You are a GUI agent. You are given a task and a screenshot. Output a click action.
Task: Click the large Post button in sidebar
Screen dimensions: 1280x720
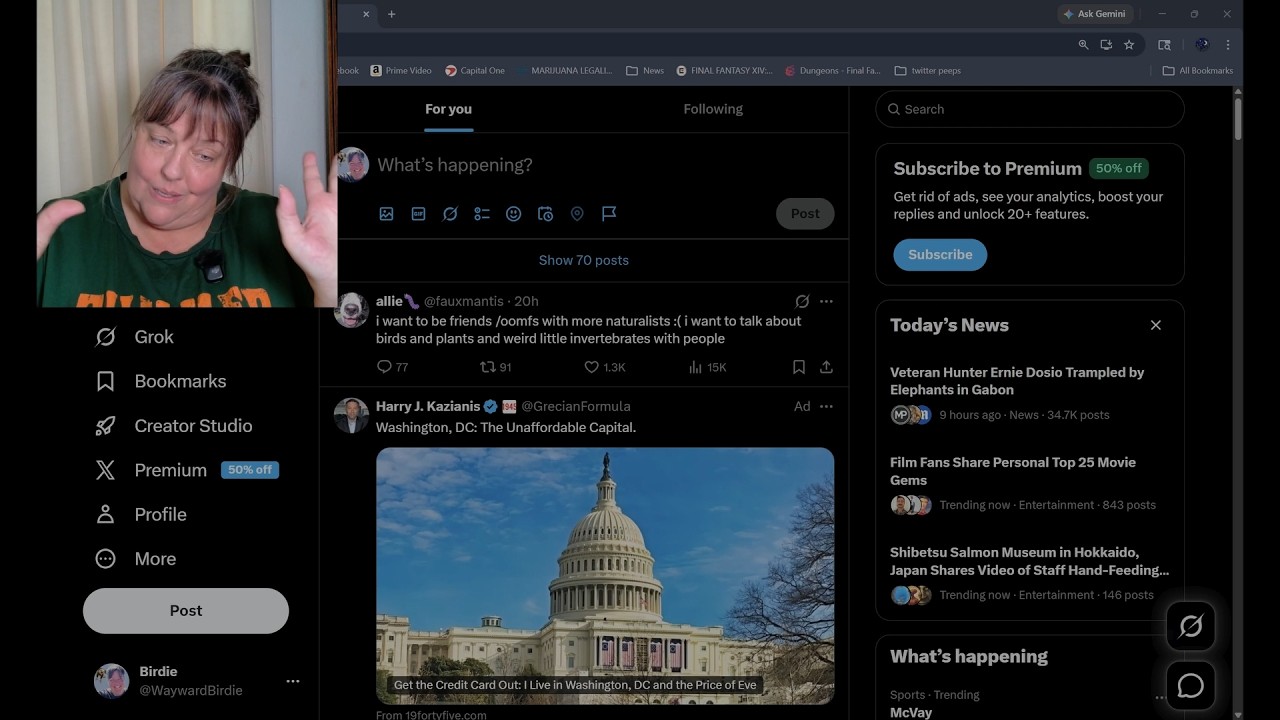[x=186, y=611]
